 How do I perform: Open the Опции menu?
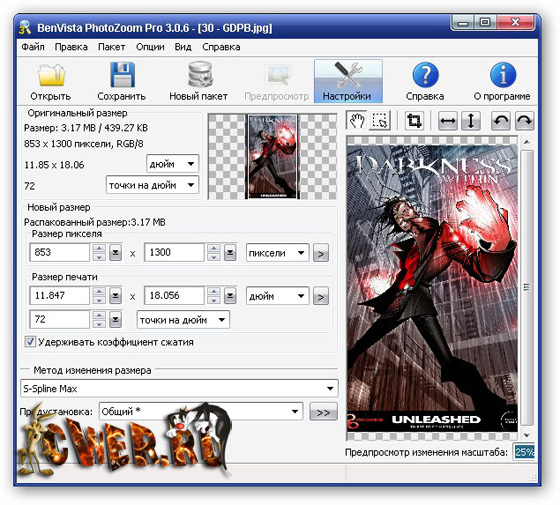[x=150, y=47]
